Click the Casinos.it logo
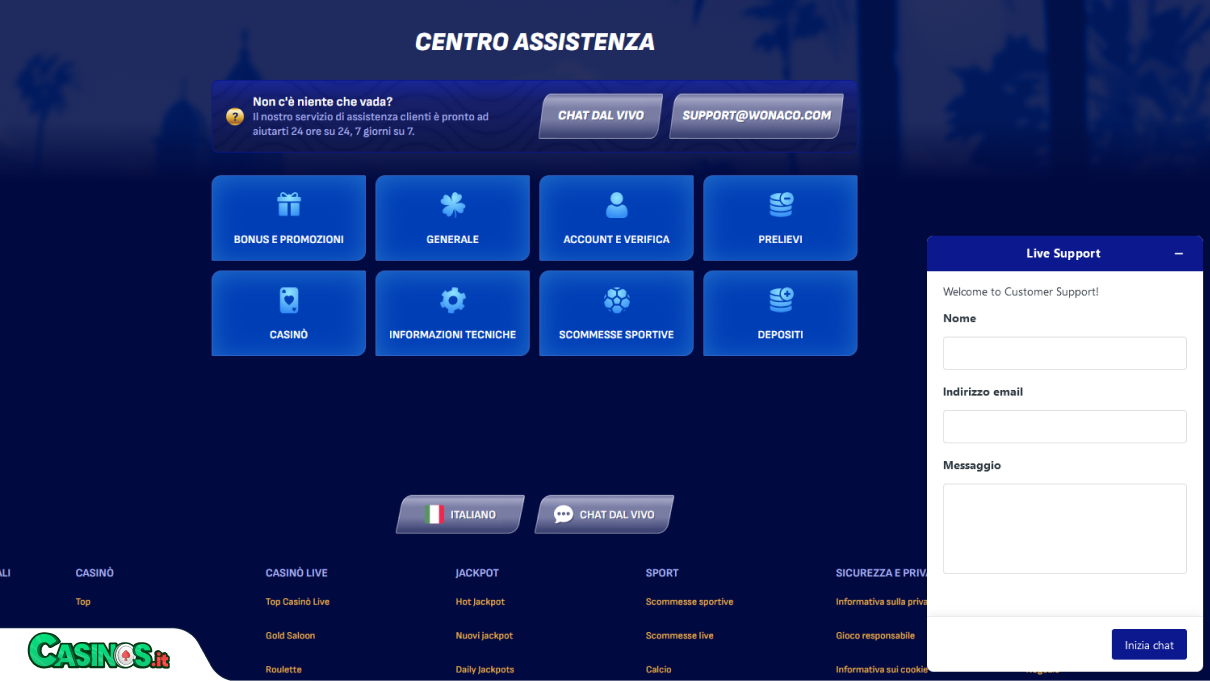Viewport: 1210px width, 681px height. (x=99, y=652)
